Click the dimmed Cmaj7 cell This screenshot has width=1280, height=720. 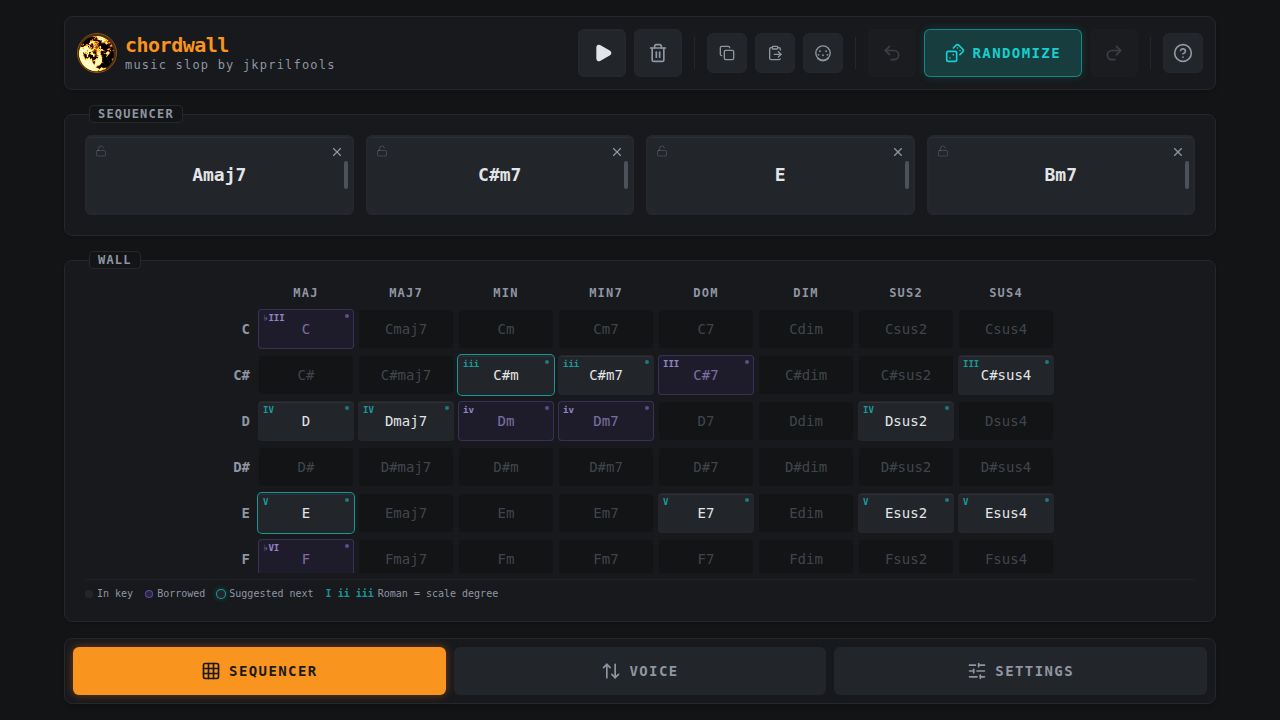(406, 329)
